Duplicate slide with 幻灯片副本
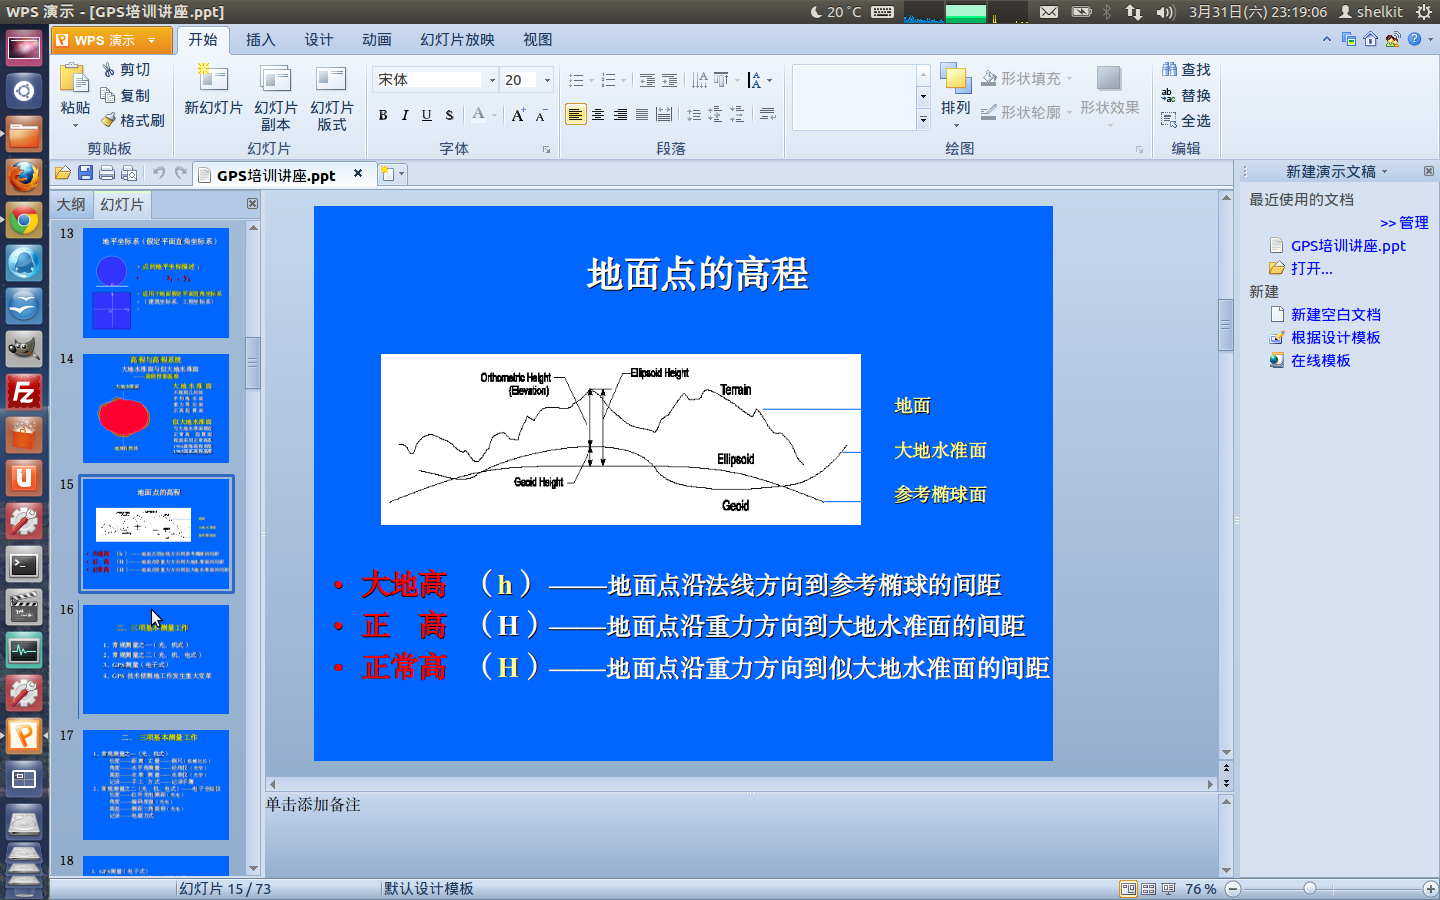The image size is (1440, 900). click(x=275, y=98)
